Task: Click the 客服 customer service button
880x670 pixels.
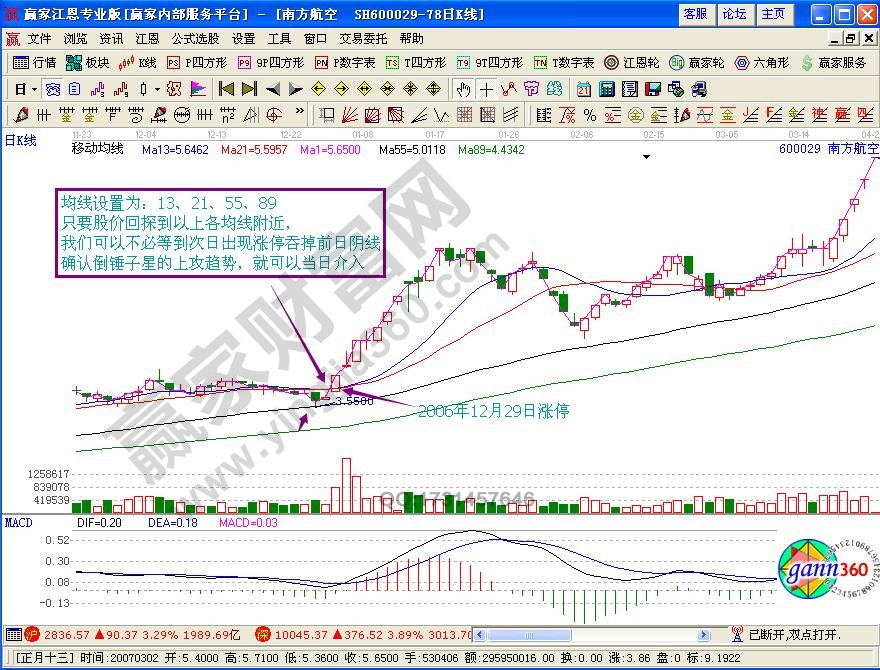Action: point(697,15)
